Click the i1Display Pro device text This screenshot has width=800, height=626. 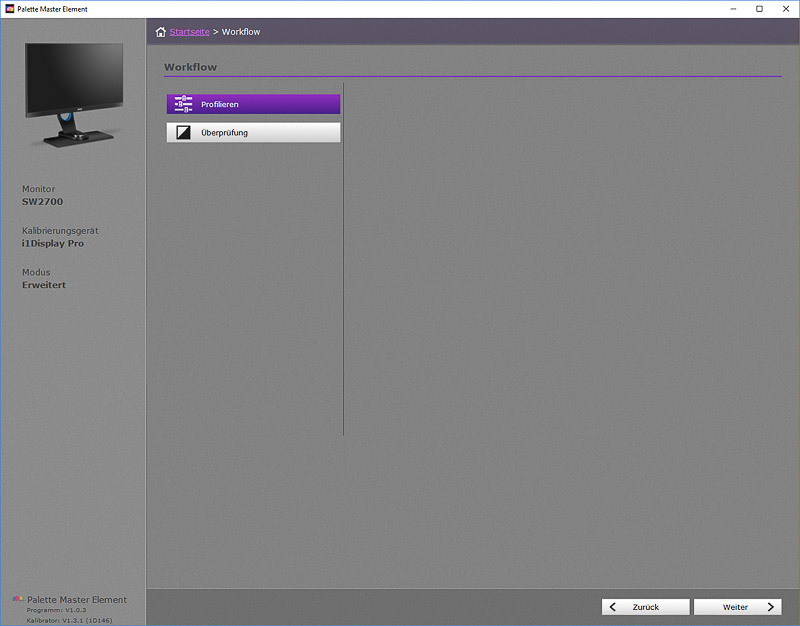(x=53, y=243)
